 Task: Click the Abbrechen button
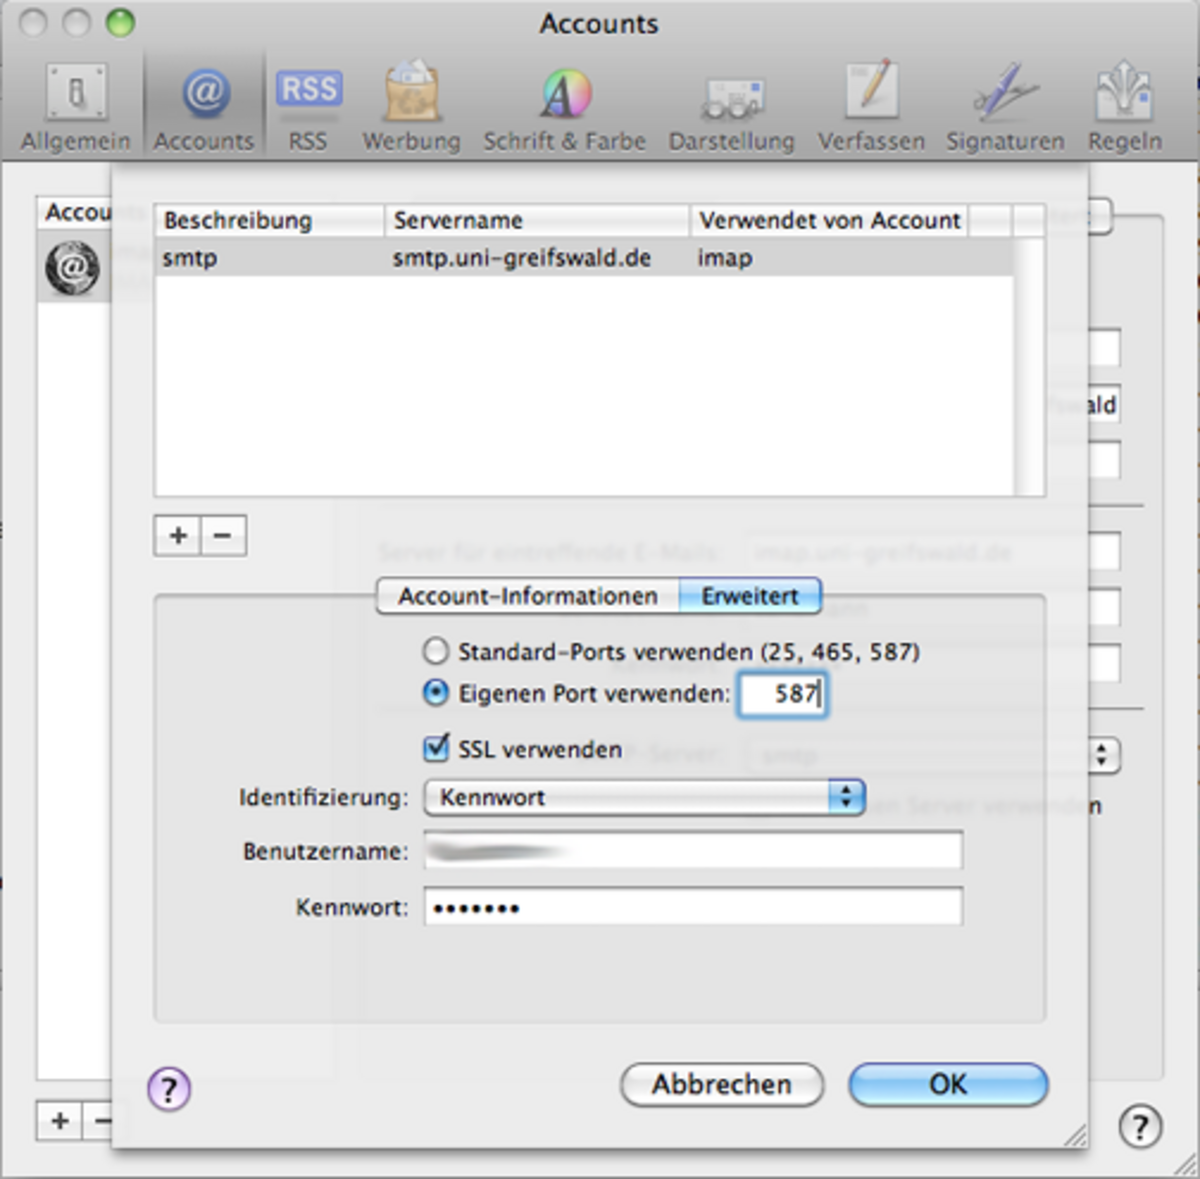(721, 1084)
